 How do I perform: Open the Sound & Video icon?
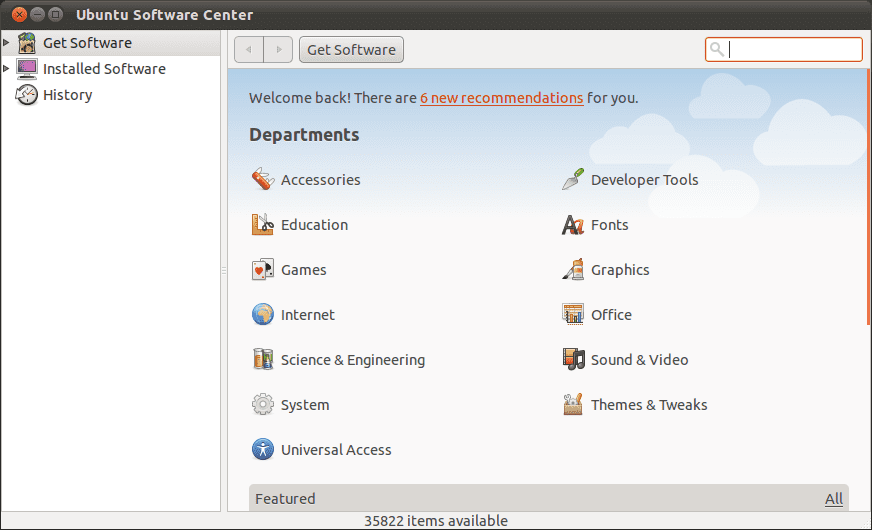pos(572,360)
